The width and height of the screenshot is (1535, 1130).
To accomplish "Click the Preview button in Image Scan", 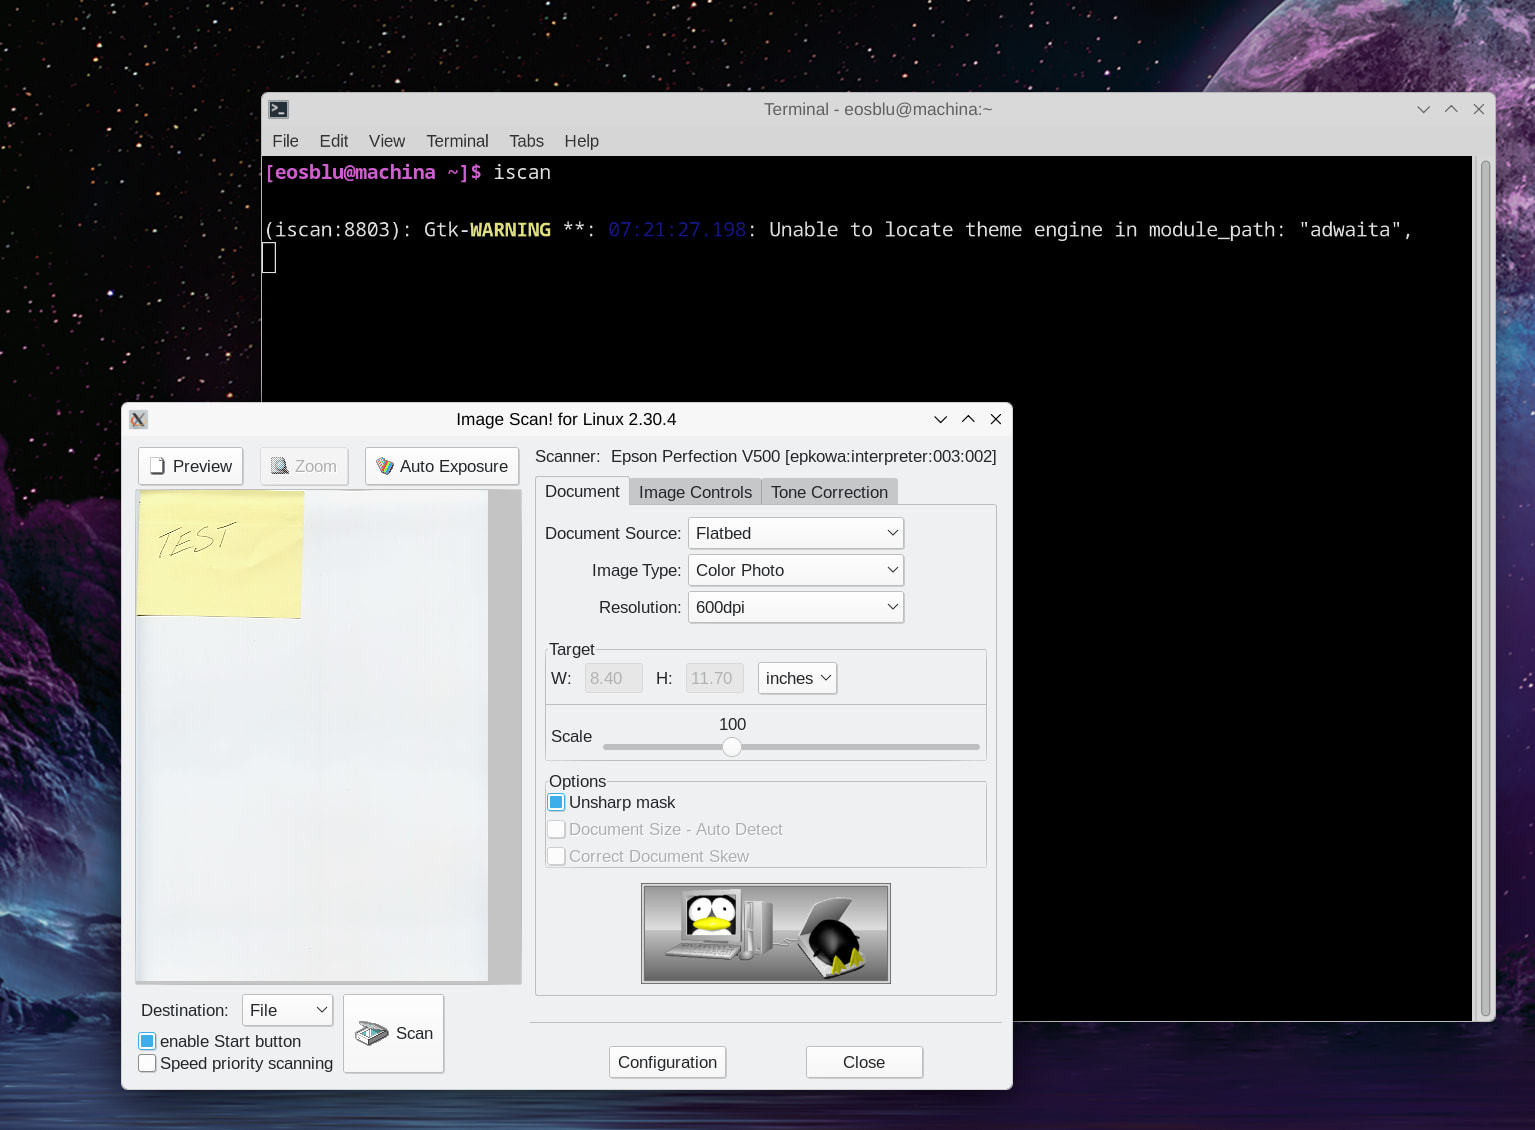I will pos(190,466).
